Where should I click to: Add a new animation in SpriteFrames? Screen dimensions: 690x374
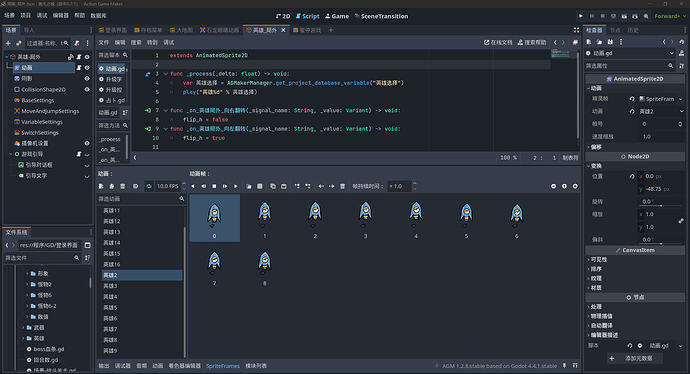(x=101, y=187)
